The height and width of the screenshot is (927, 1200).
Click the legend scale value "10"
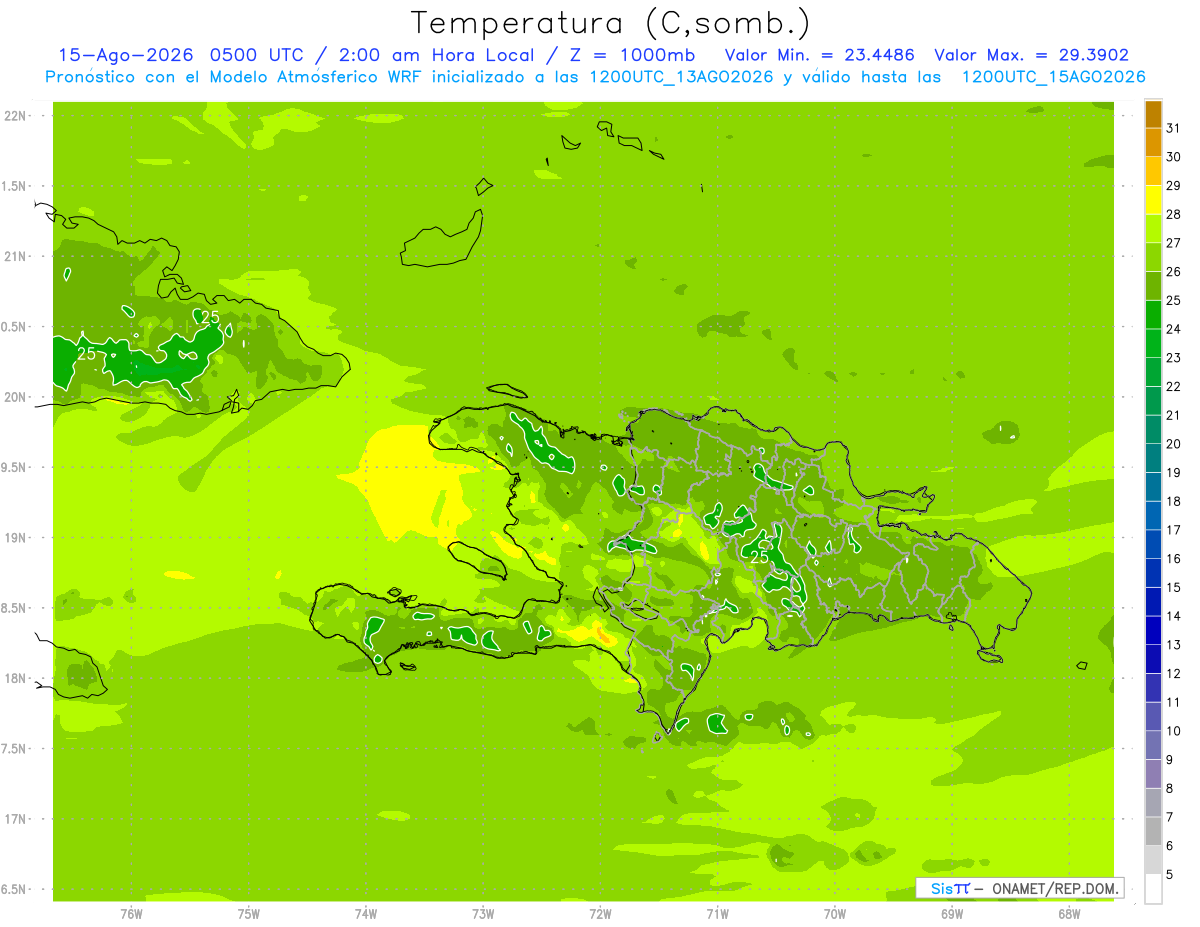click(1173, 731)
